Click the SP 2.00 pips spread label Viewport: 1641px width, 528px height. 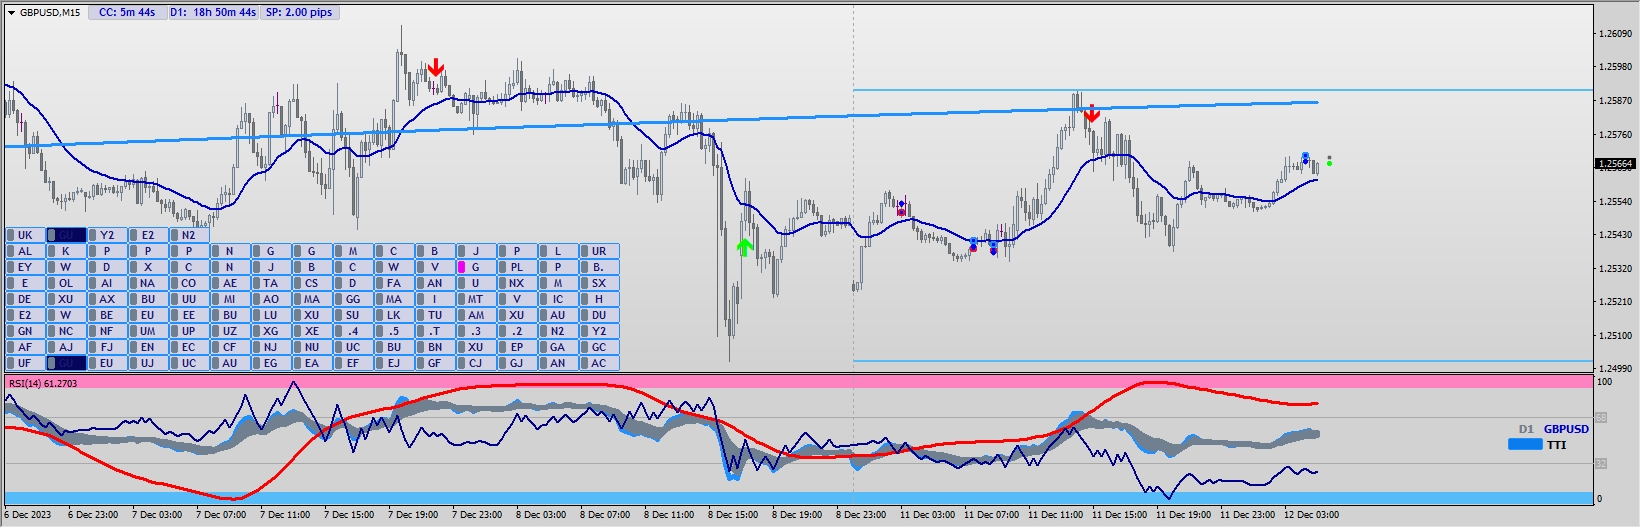(x=298, y=13)
